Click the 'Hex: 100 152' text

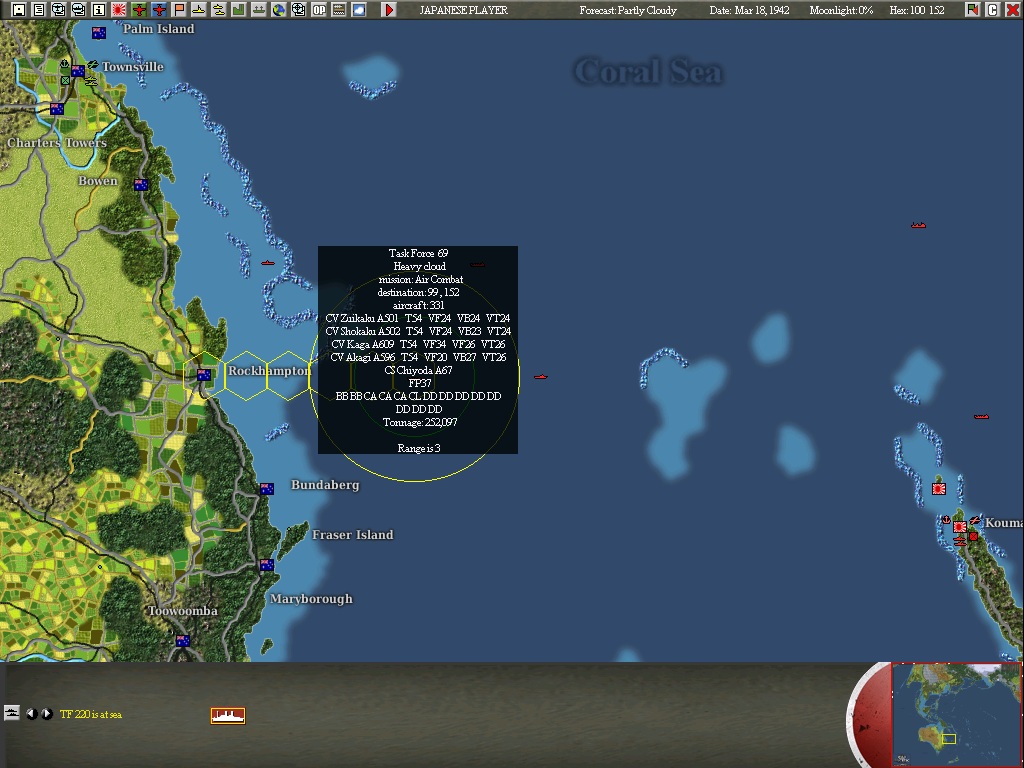coord(916,10)
